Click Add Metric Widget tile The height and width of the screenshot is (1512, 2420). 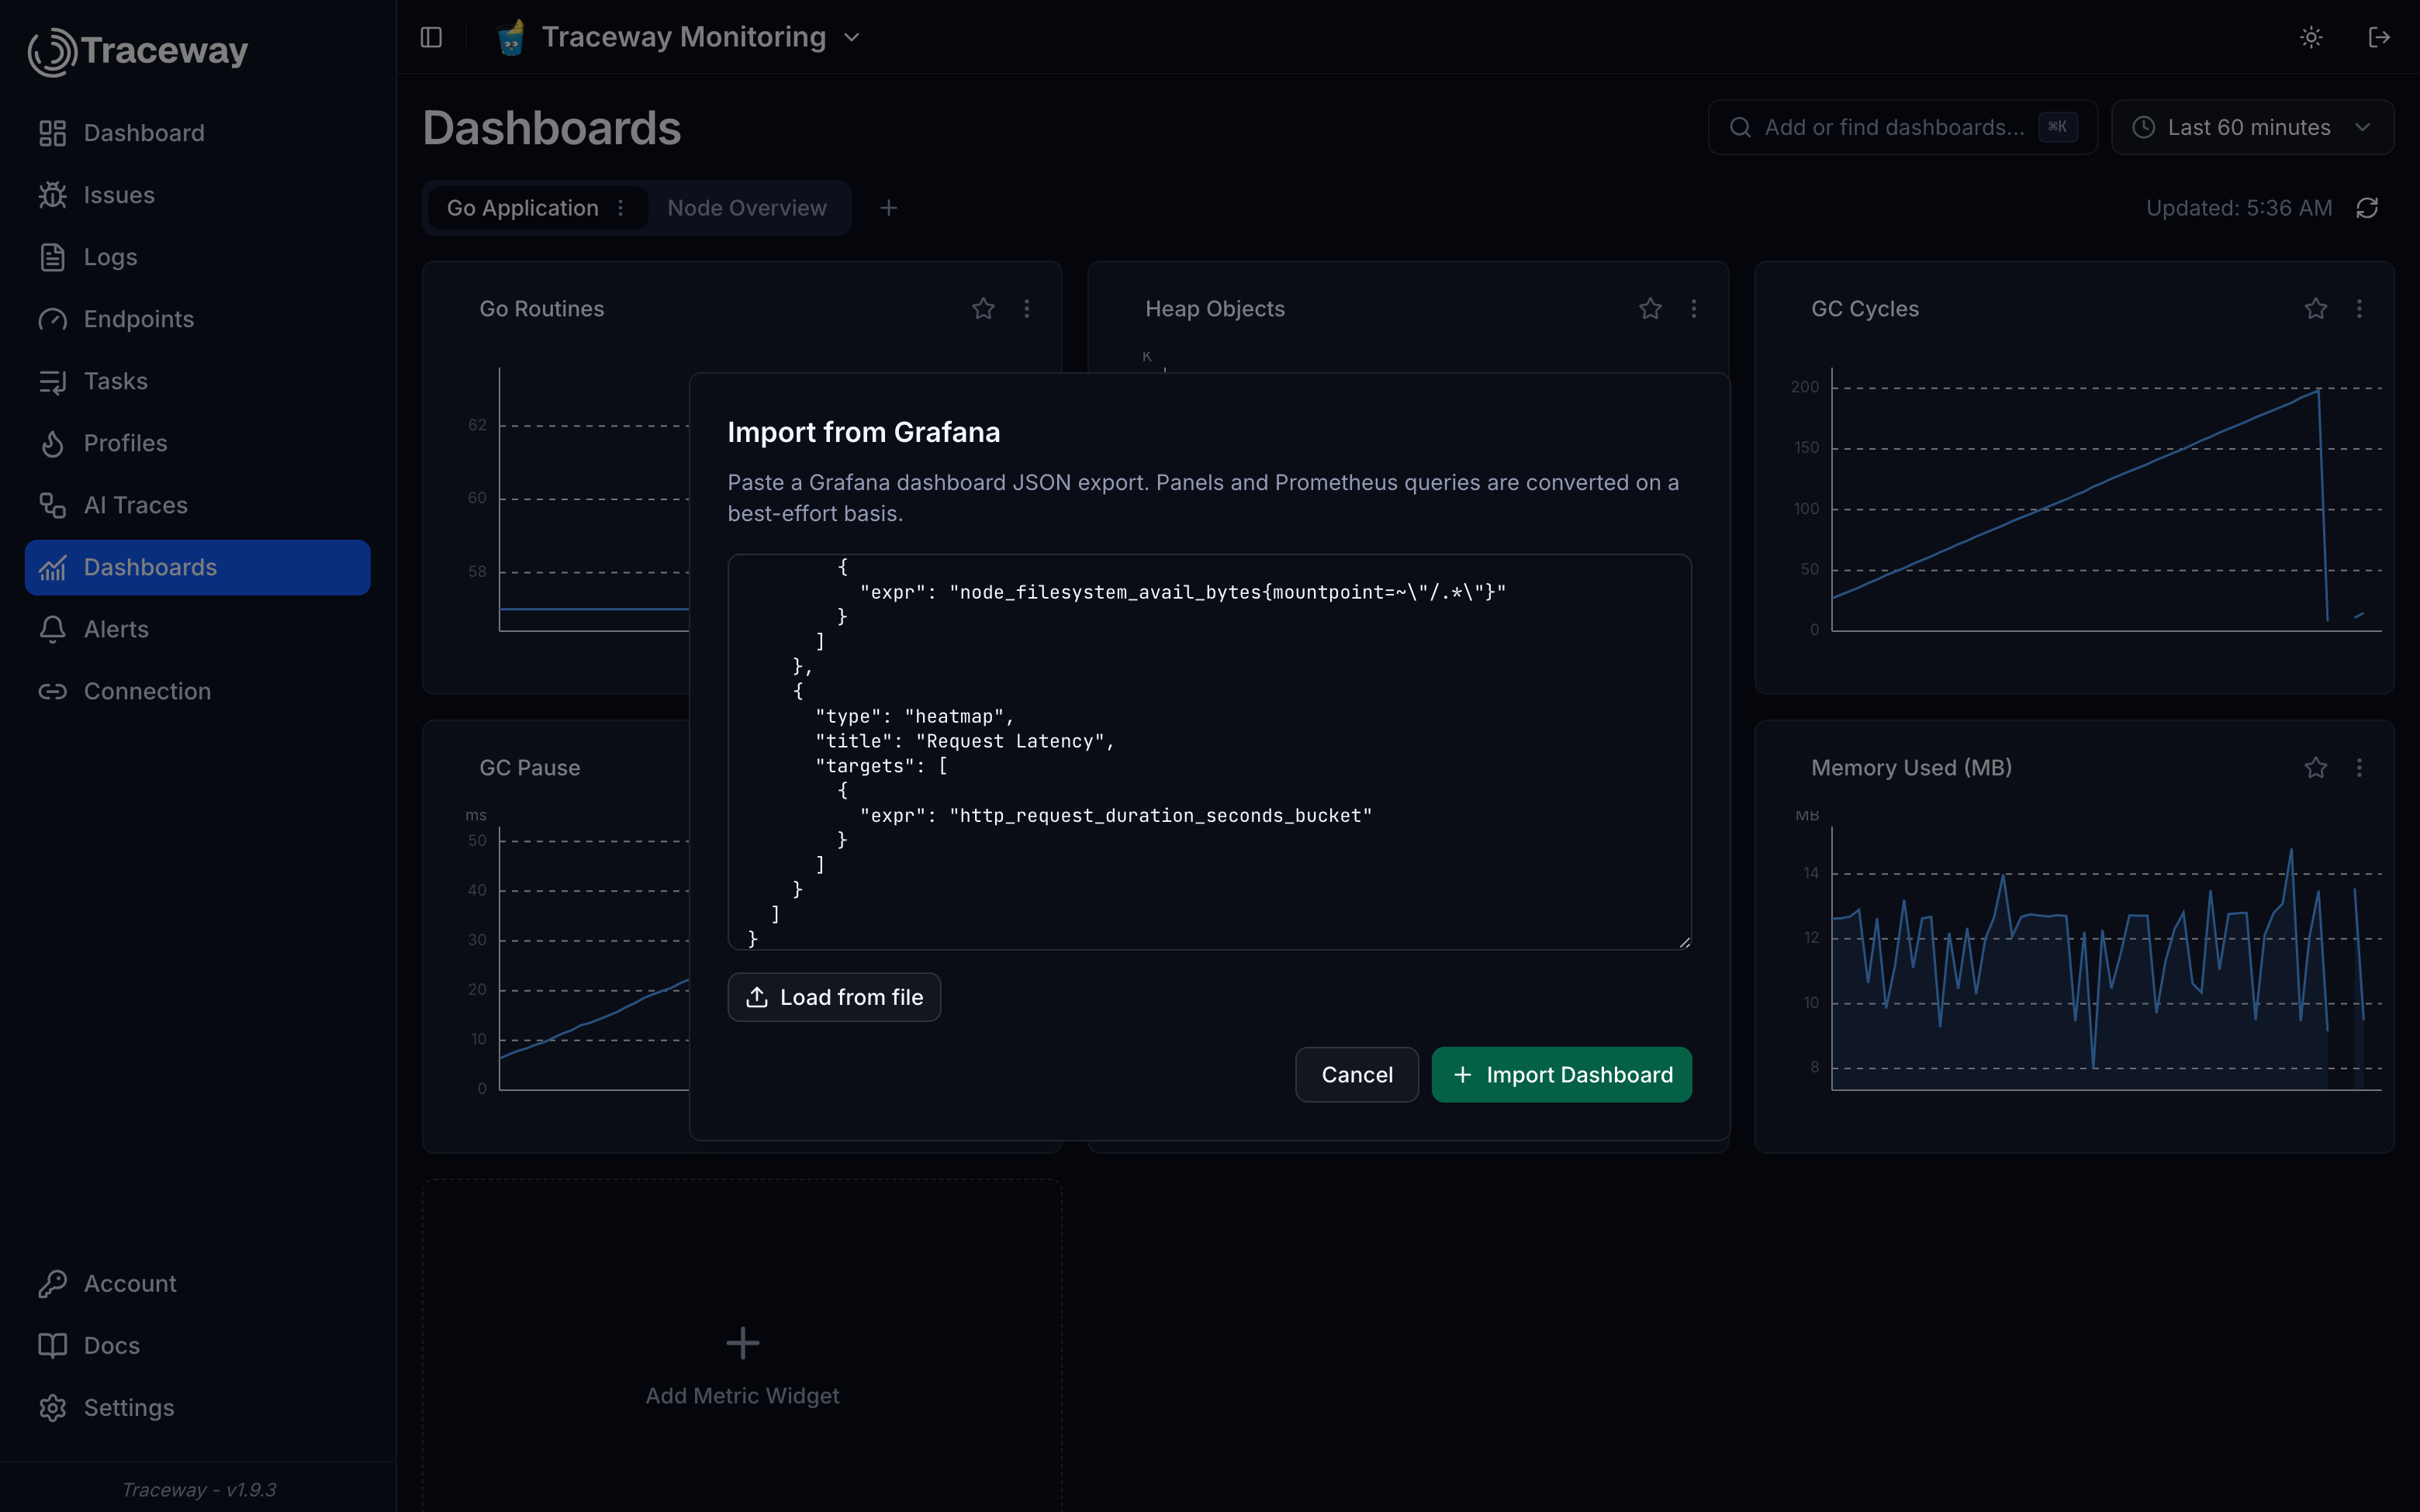click(x=742, y=1366)
